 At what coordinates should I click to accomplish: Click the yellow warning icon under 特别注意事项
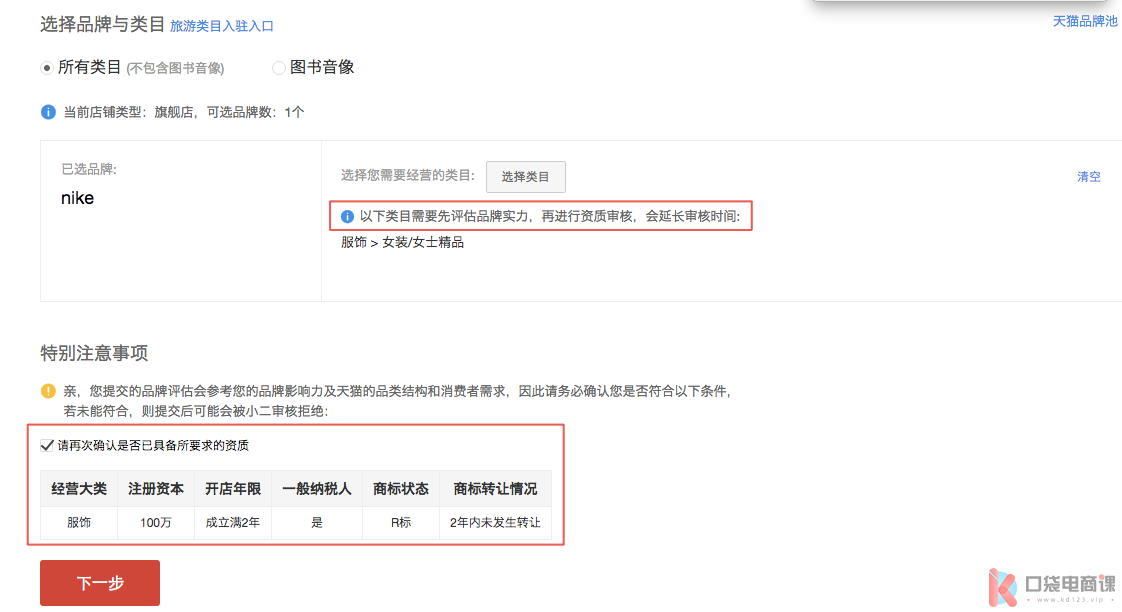click(48, 391)
